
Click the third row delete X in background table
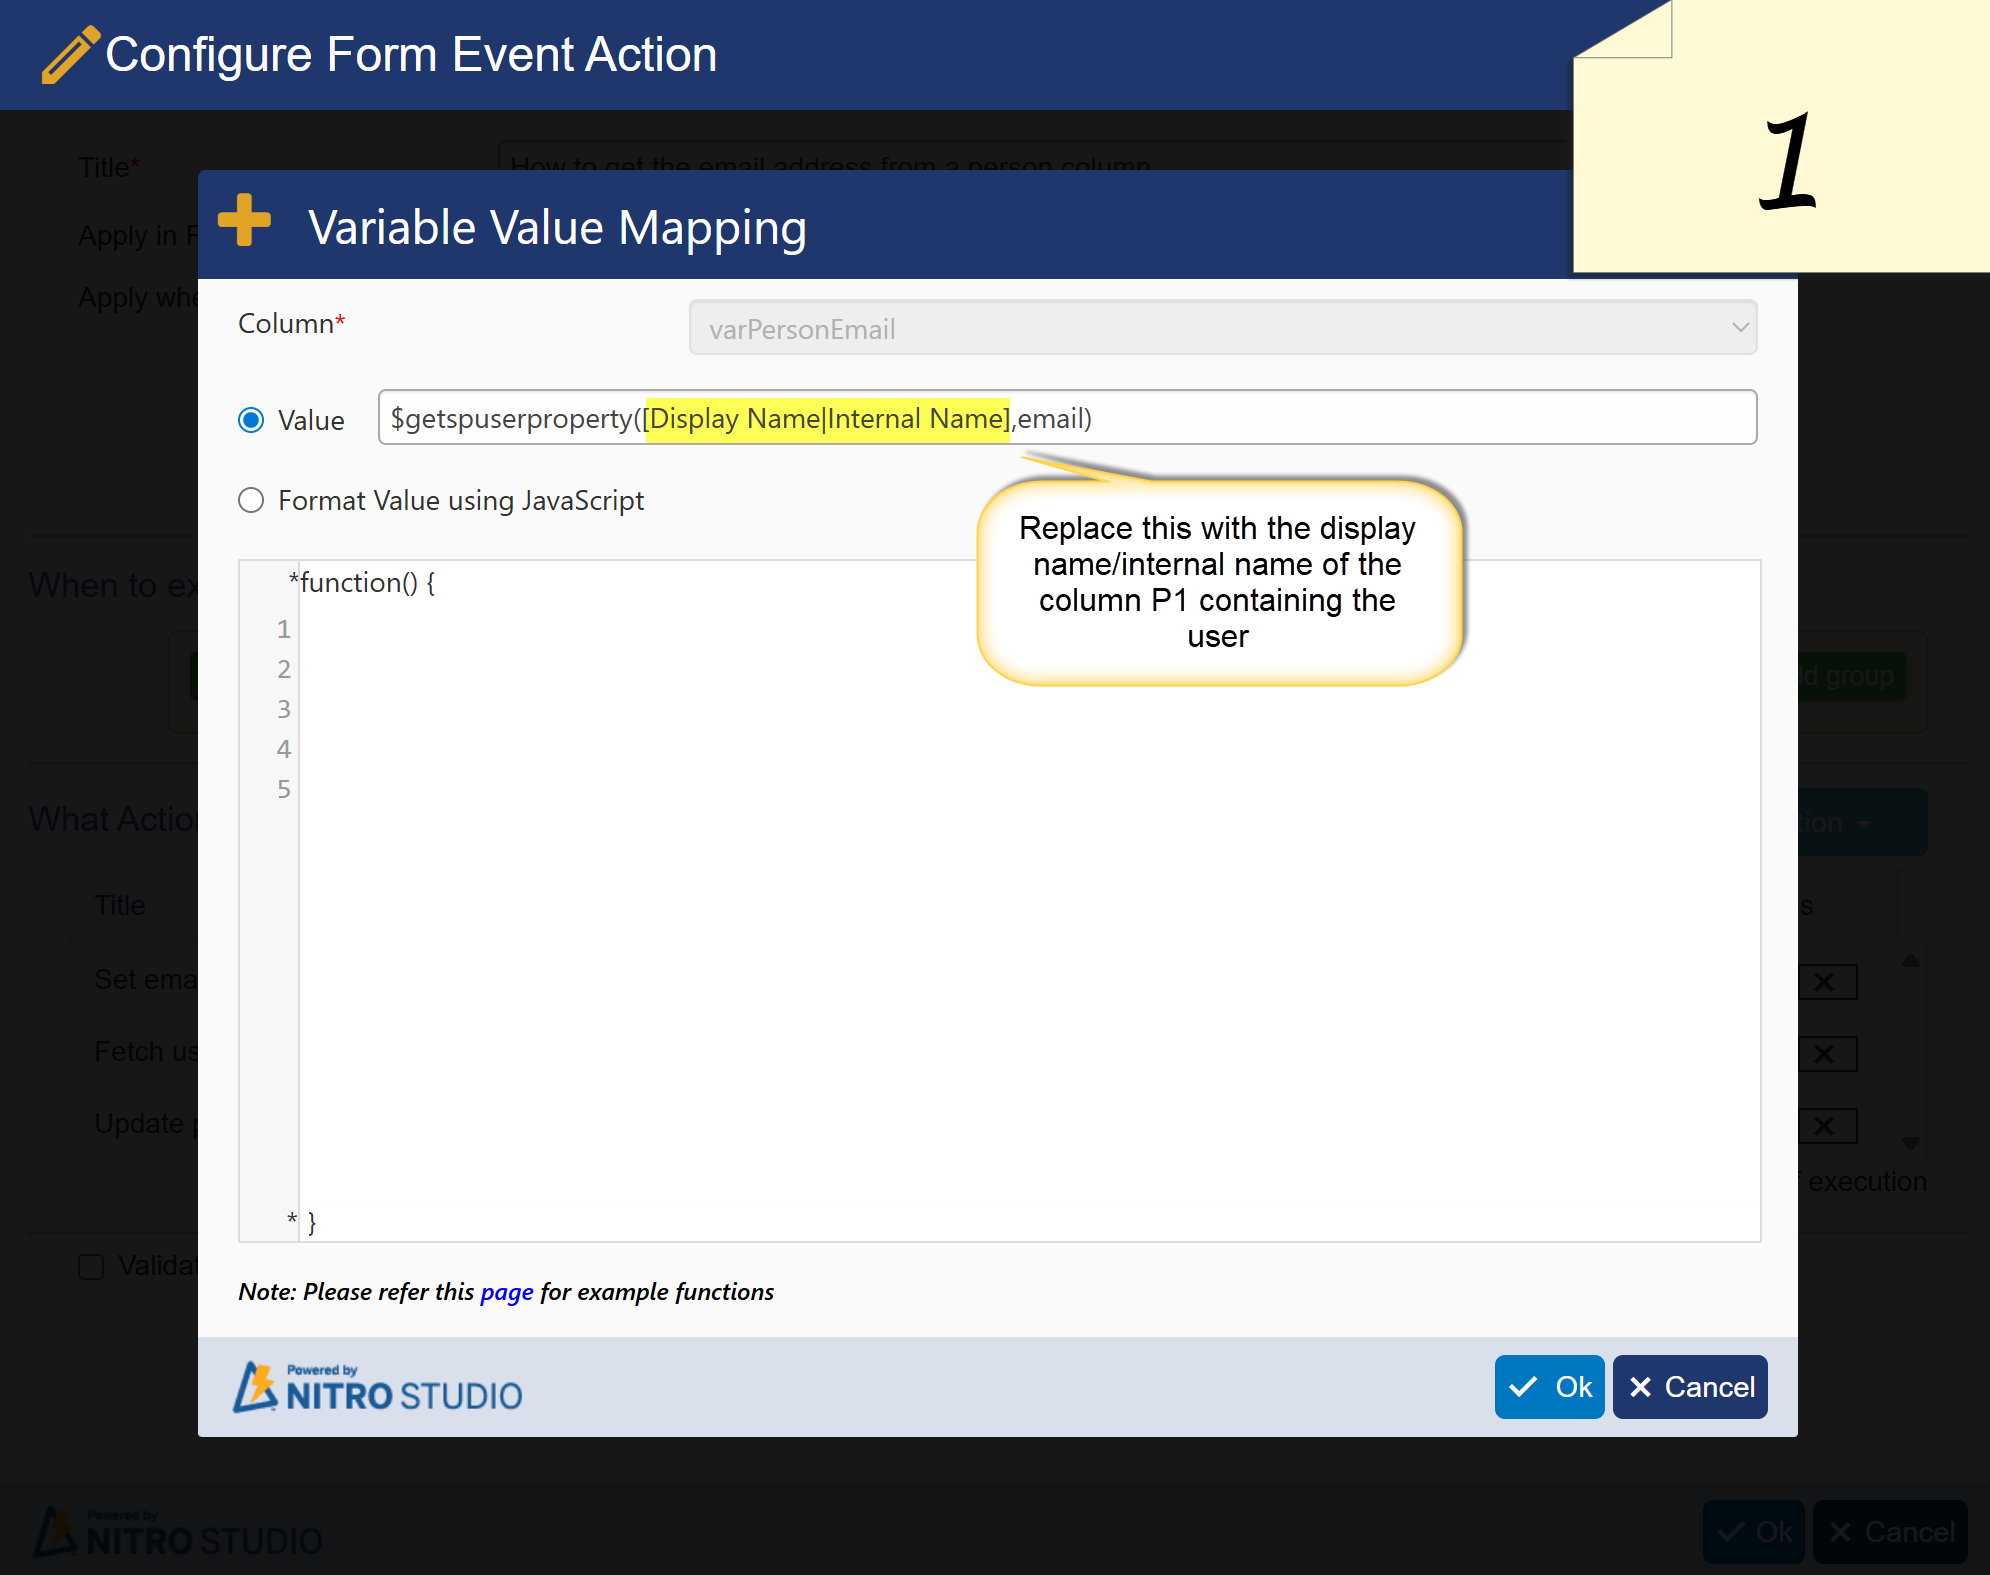pyautogui.click(x=1826, y=1126)
